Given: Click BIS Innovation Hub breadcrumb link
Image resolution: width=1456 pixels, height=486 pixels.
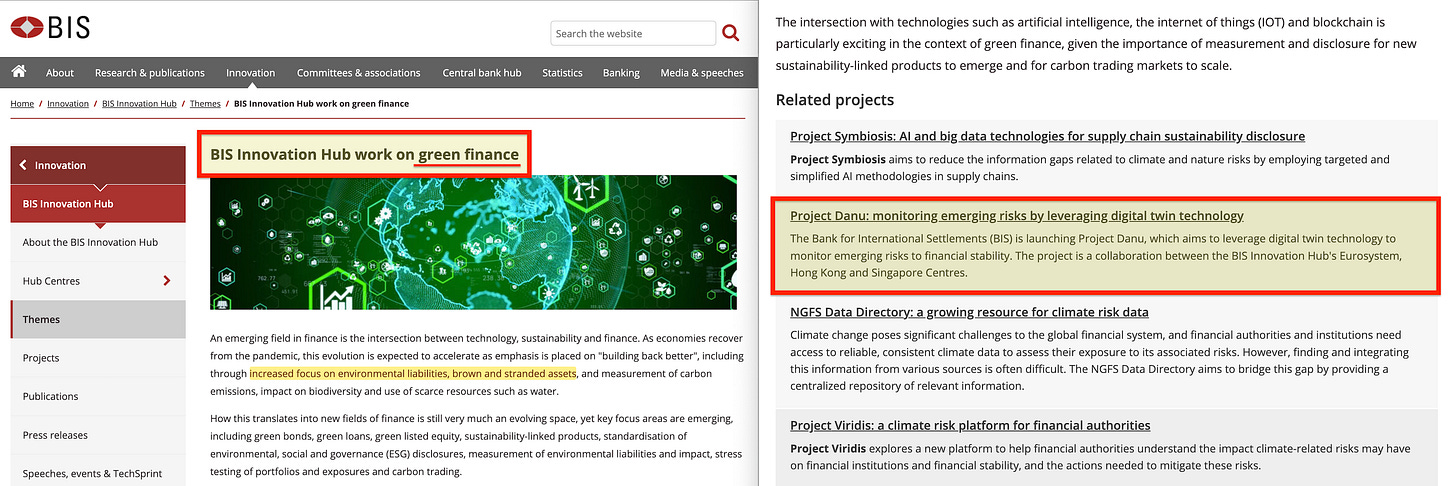Looking at the screenshot, I should [139, 103].
